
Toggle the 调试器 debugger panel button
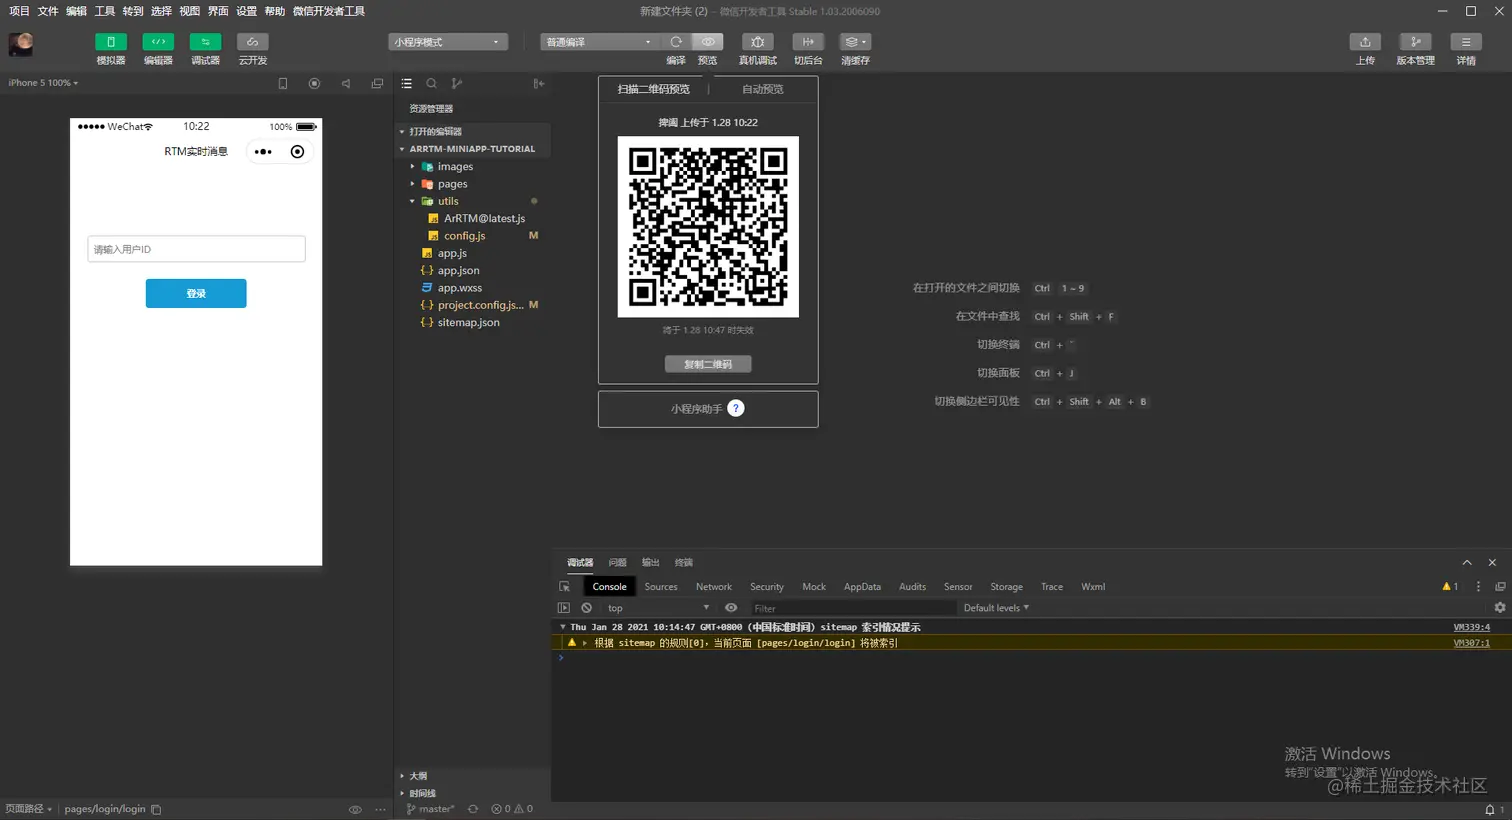[205, 42]
